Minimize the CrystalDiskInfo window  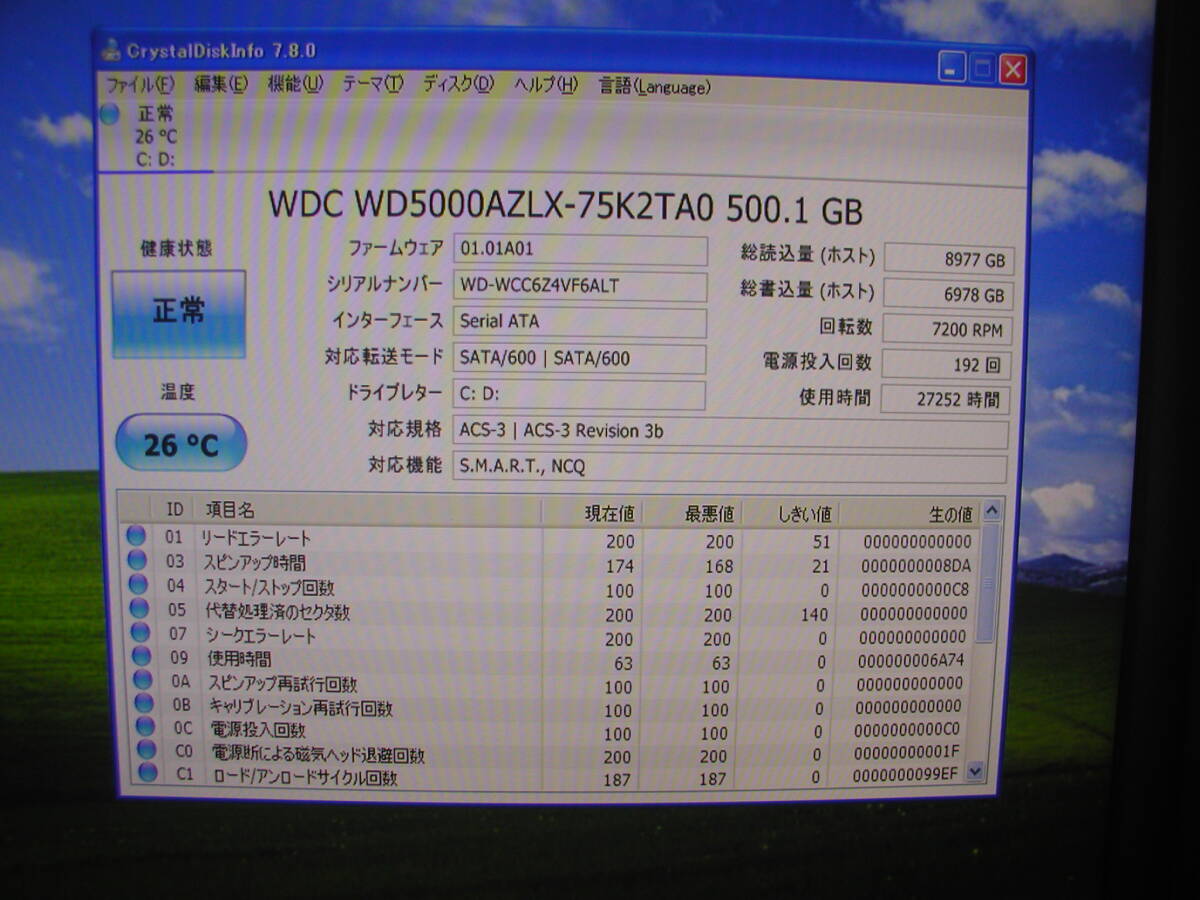click(x=951, y=68)
